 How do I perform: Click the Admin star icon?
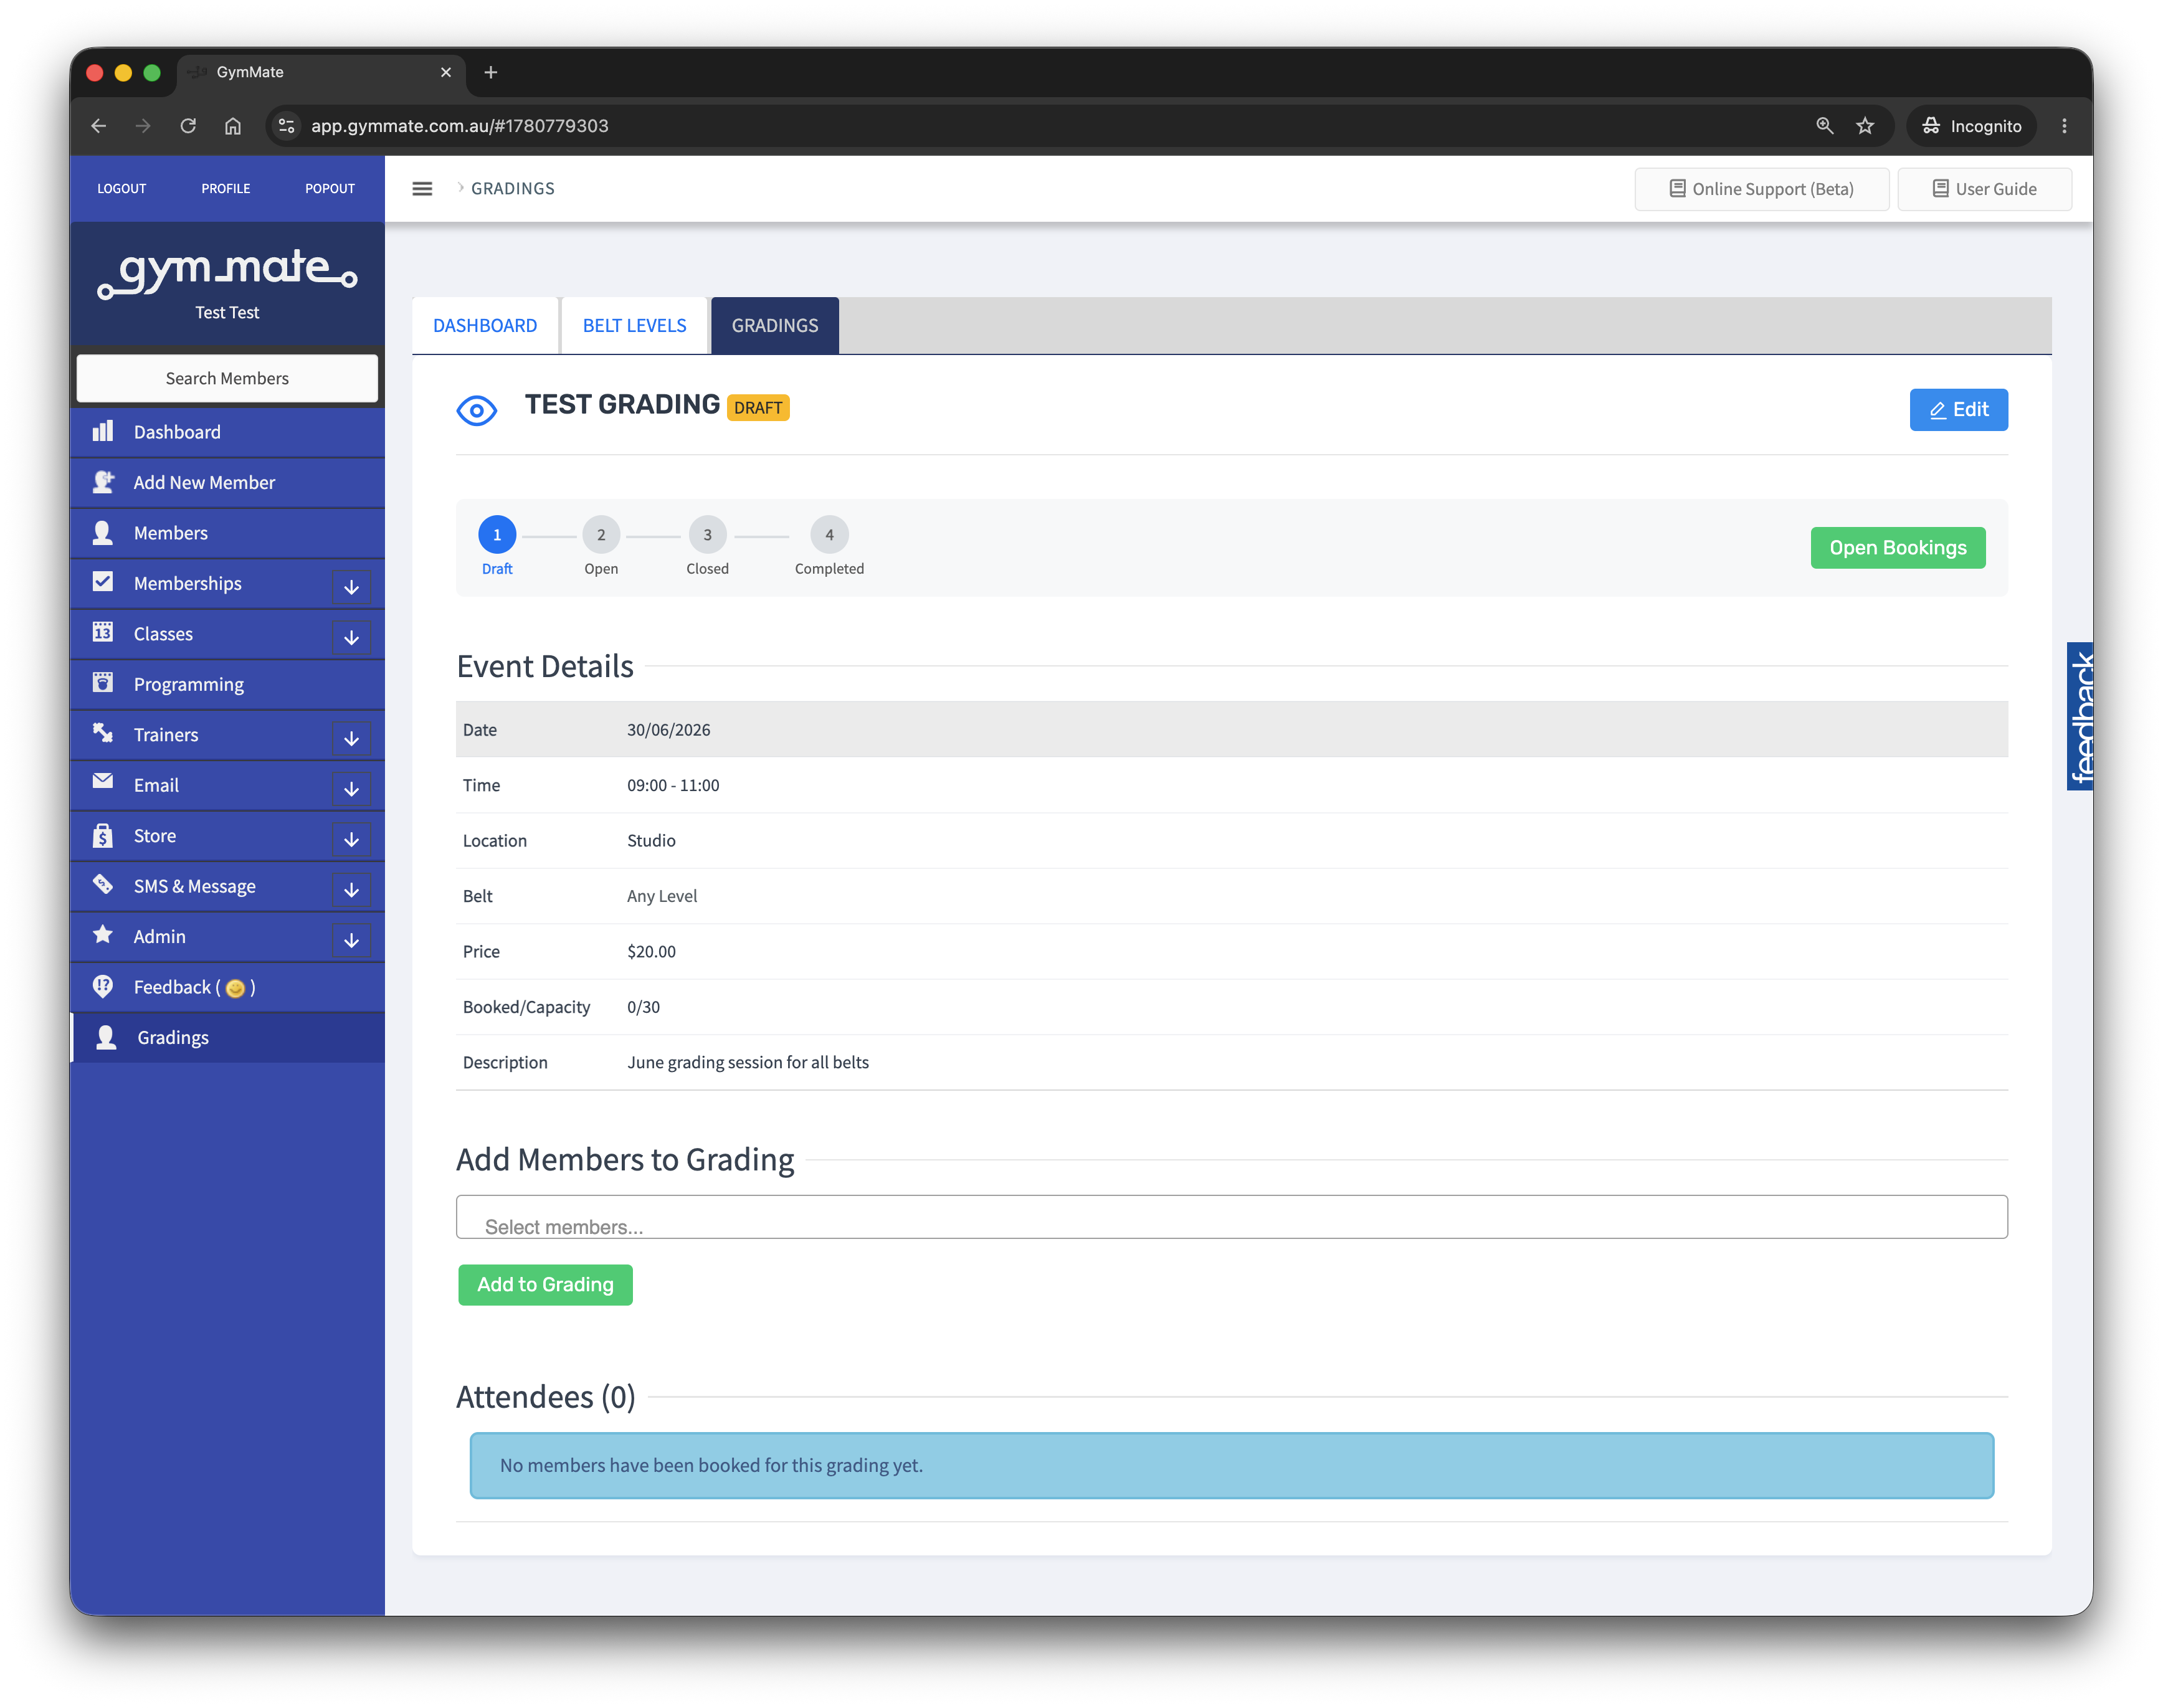(103, 935)
